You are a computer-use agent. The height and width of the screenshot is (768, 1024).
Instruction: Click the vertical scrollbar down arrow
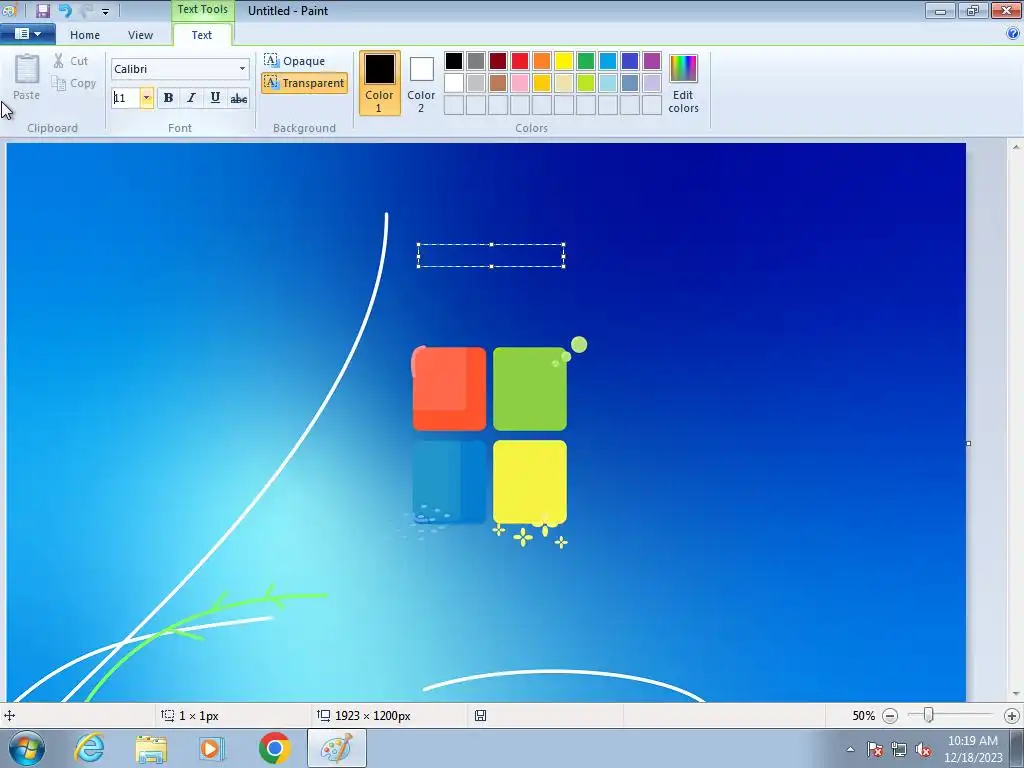click(1016, 694)
